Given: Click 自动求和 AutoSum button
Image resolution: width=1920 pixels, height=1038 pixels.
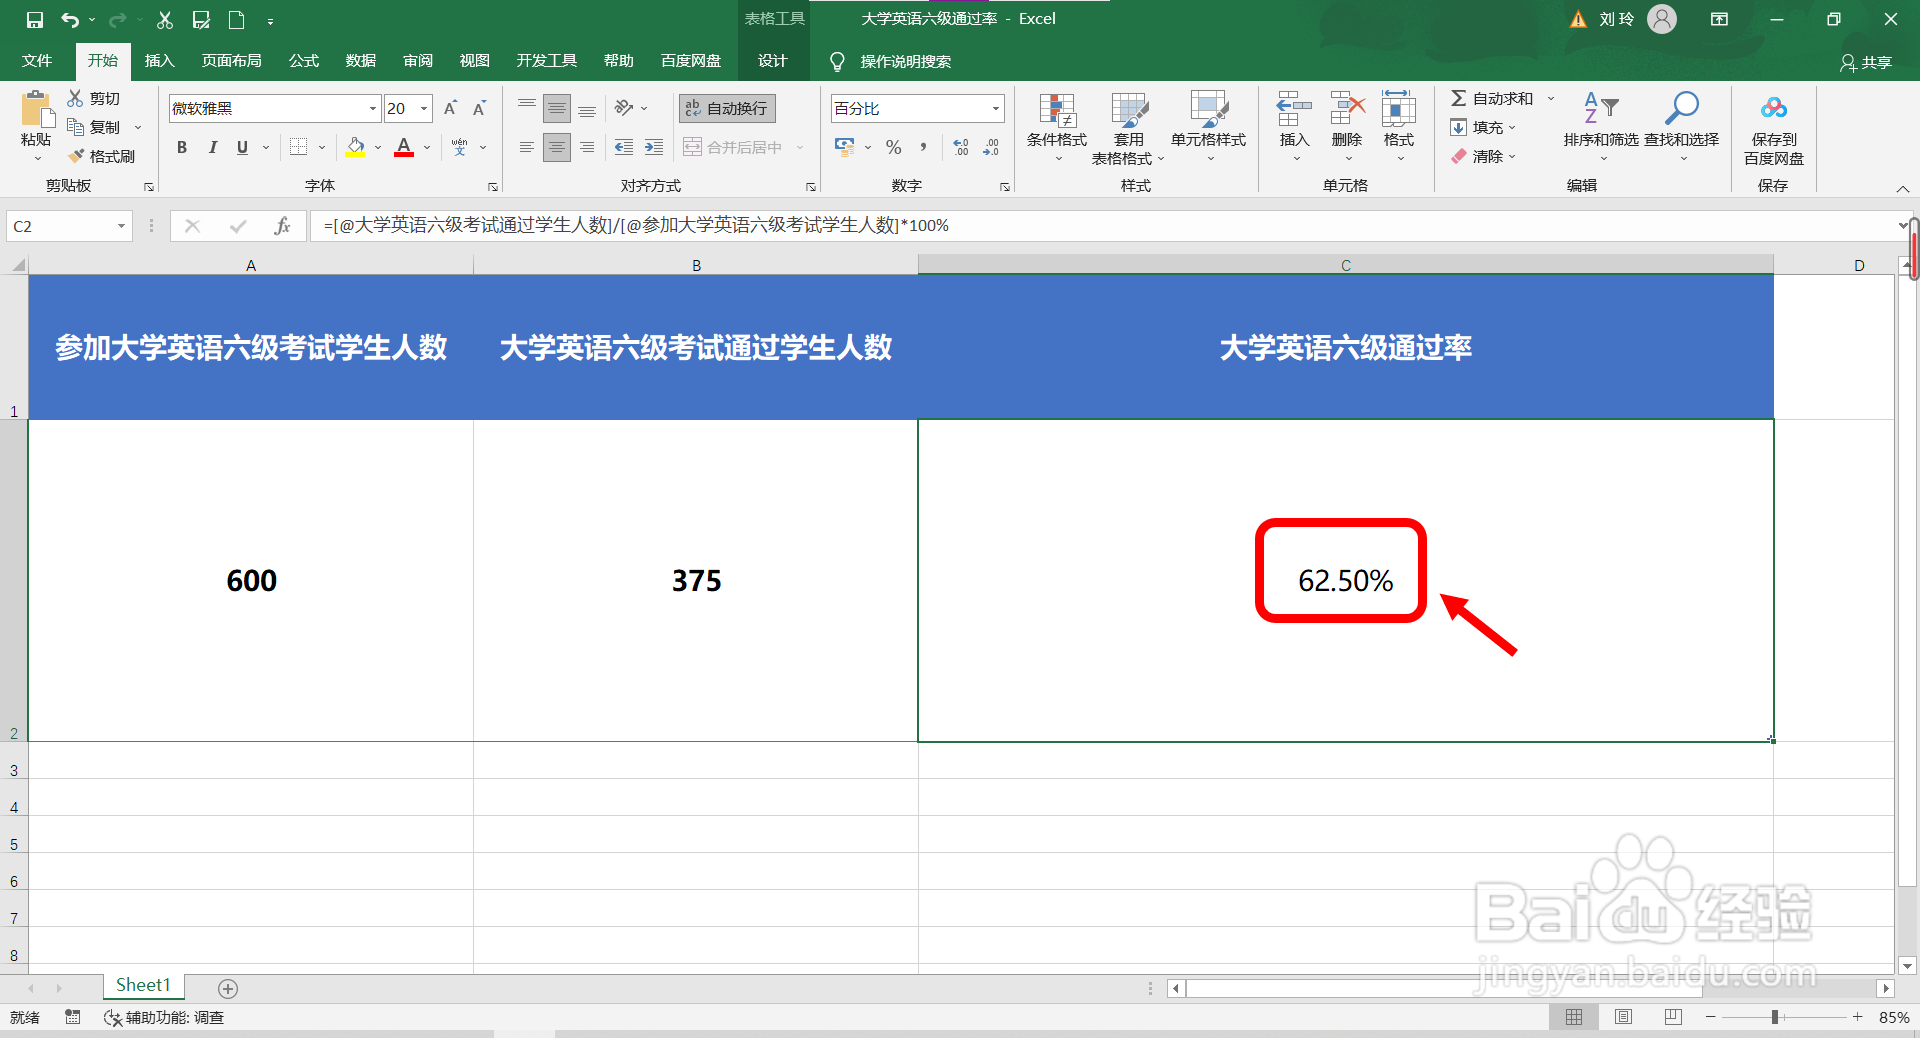Looking at the screenshot, I should (1492, 98).
